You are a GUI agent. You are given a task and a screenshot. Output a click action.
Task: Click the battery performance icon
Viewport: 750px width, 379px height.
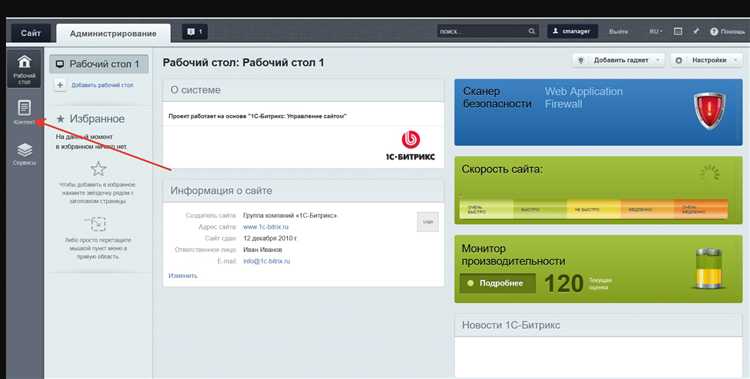708,268
